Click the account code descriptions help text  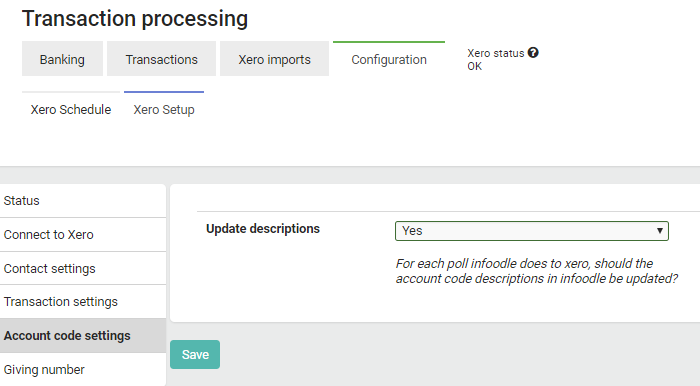pyautogui.click(x=536, y=271)
